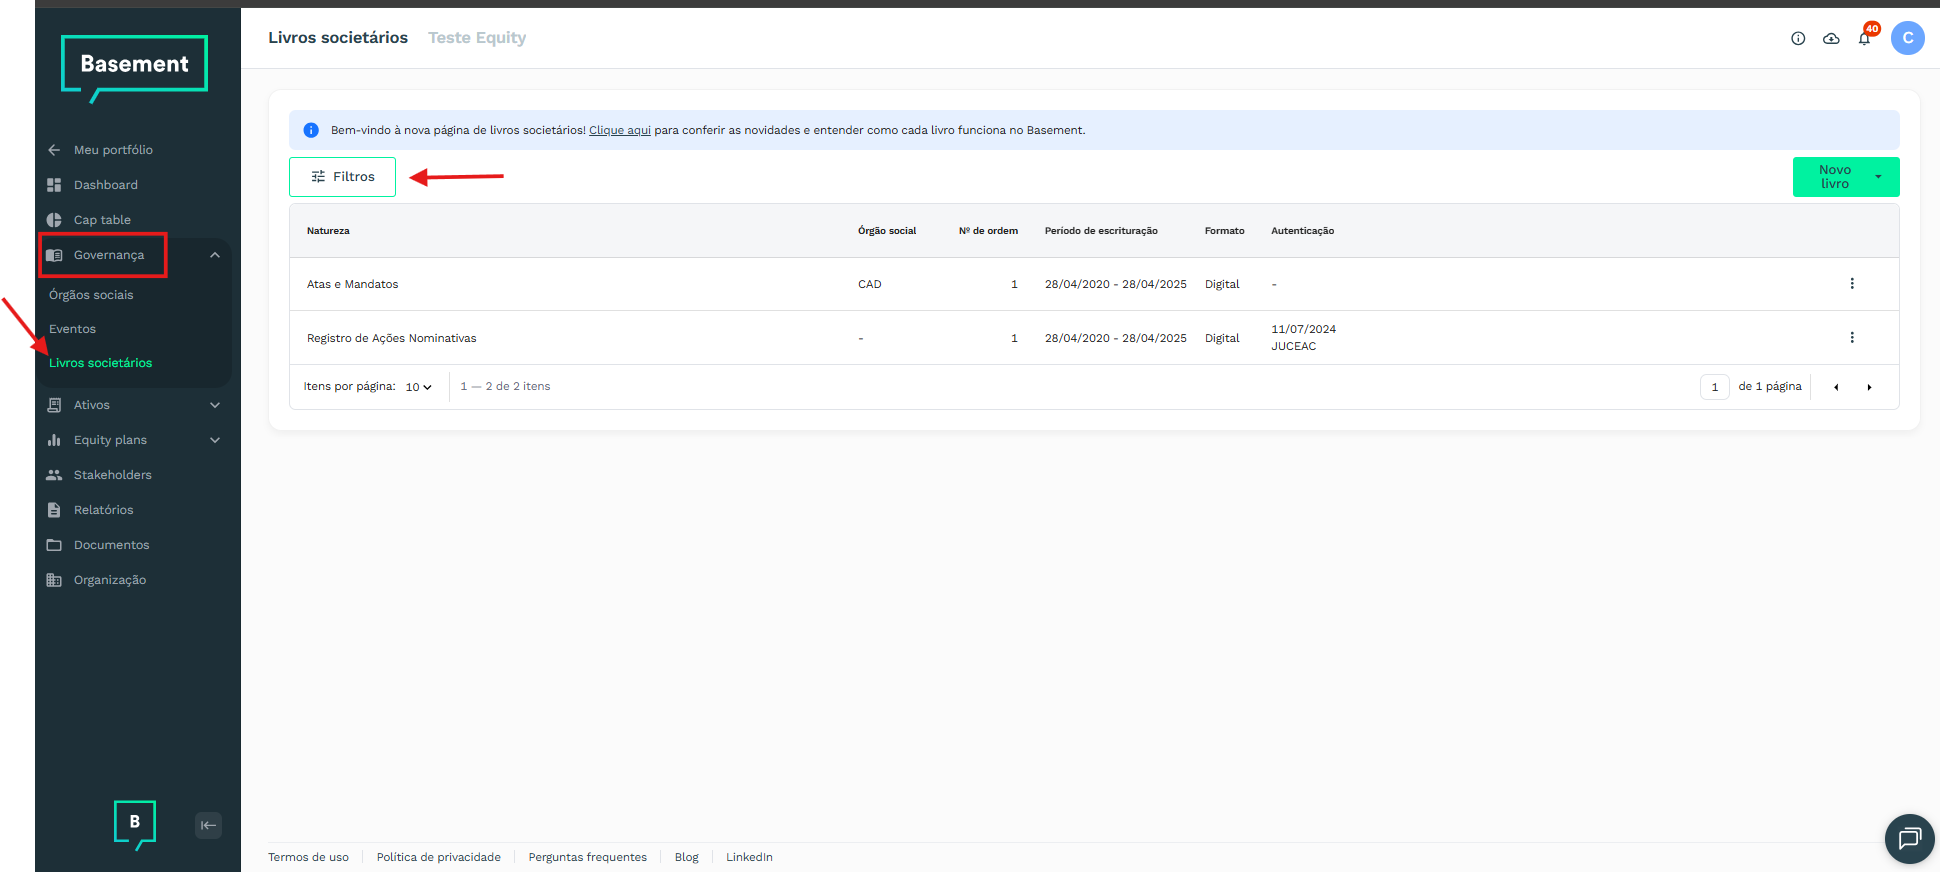This screenshot has height=872, width=1940.
Task: Click the page number input field
Action: pyautogui.click(x=1714, y=387)
